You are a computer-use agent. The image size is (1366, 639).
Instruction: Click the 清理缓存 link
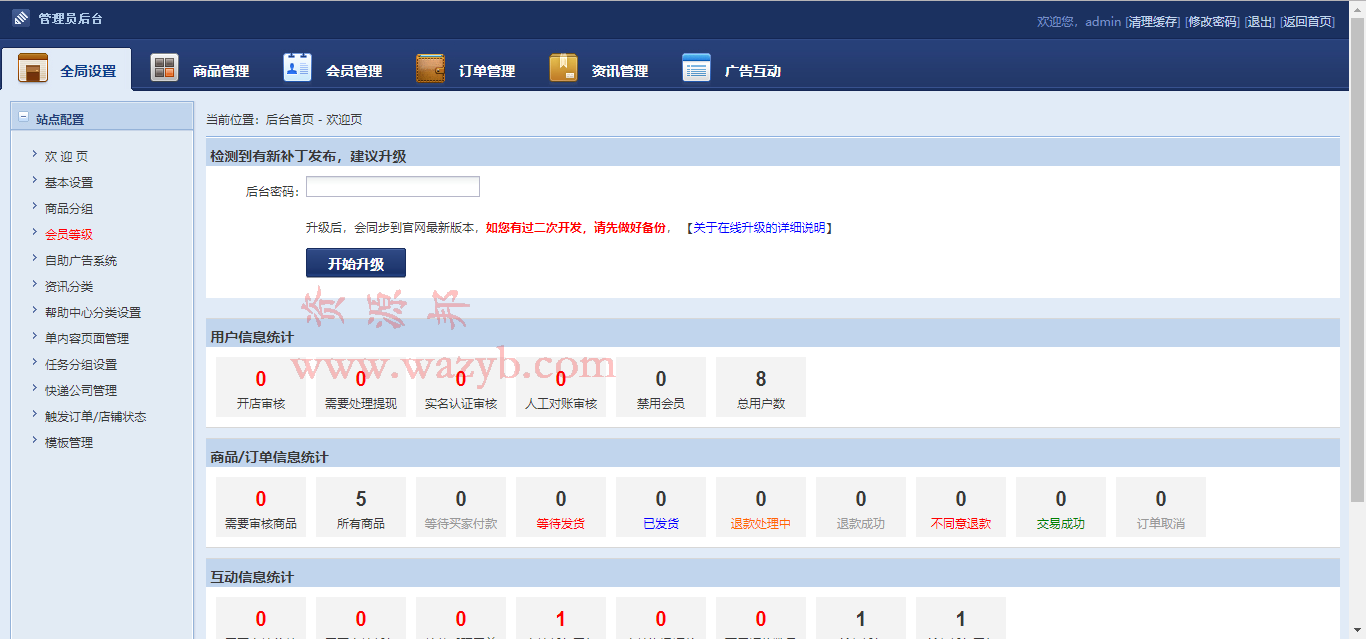[x=1153, y=21]
